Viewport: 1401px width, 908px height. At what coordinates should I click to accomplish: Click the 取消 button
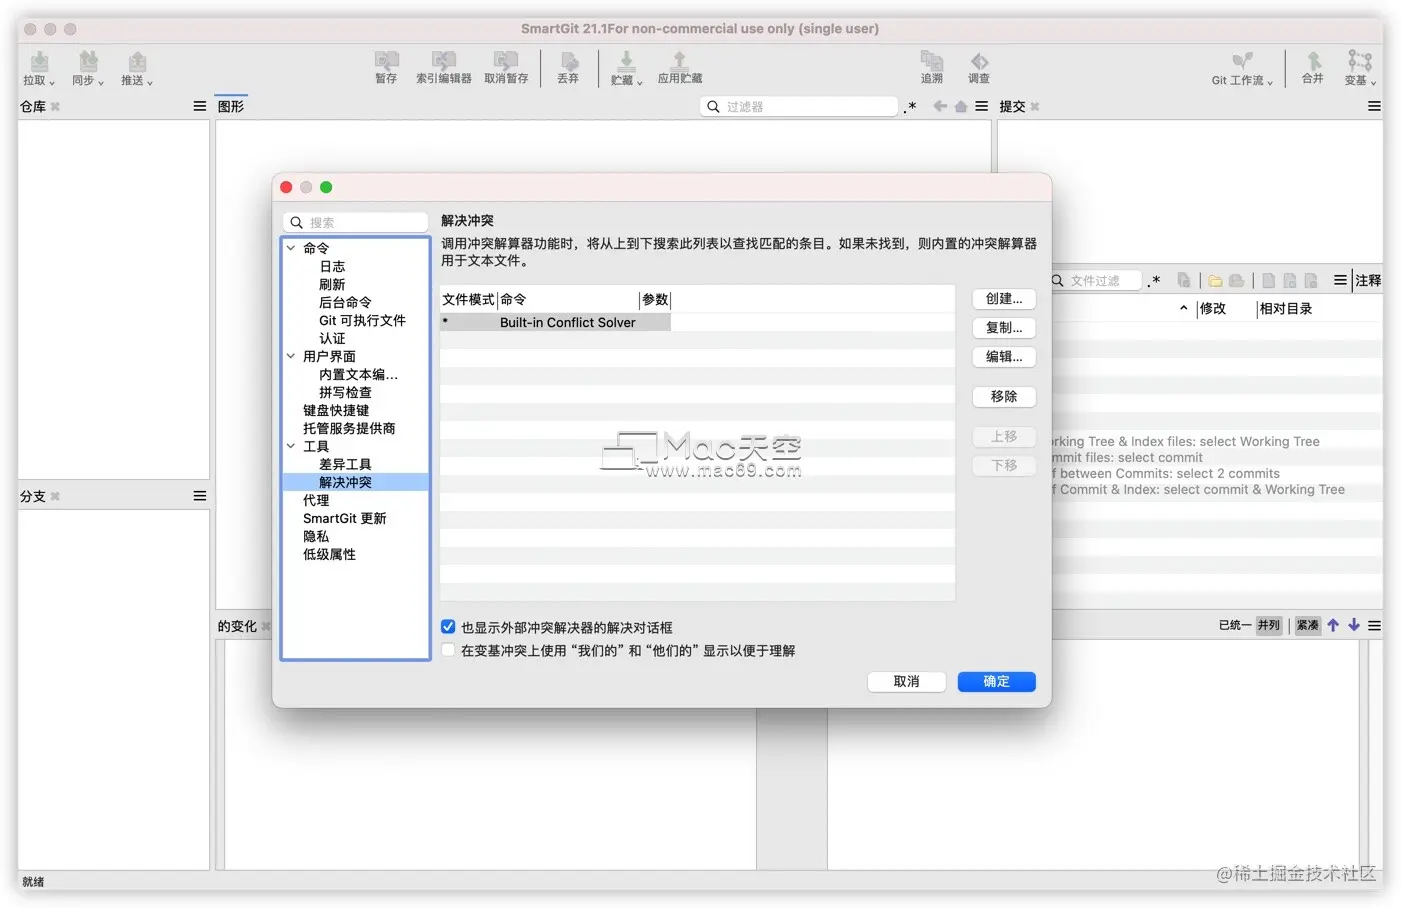tap(906, 681)
